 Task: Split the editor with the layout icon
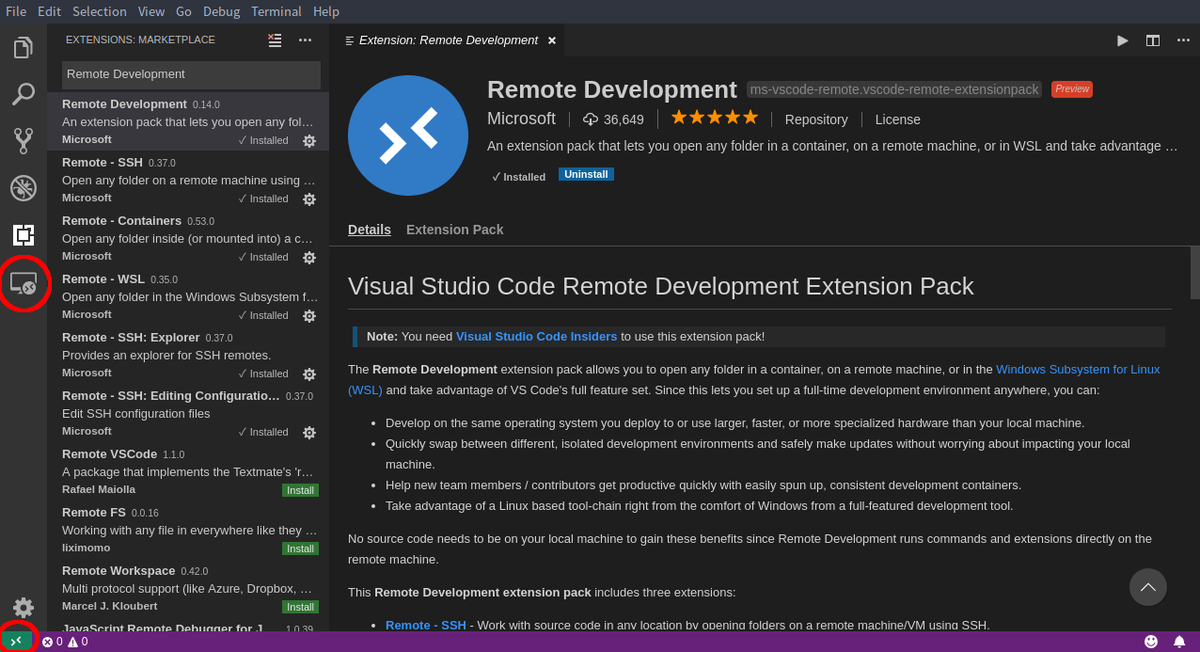pyautogui.click(x=1153, y=40)
